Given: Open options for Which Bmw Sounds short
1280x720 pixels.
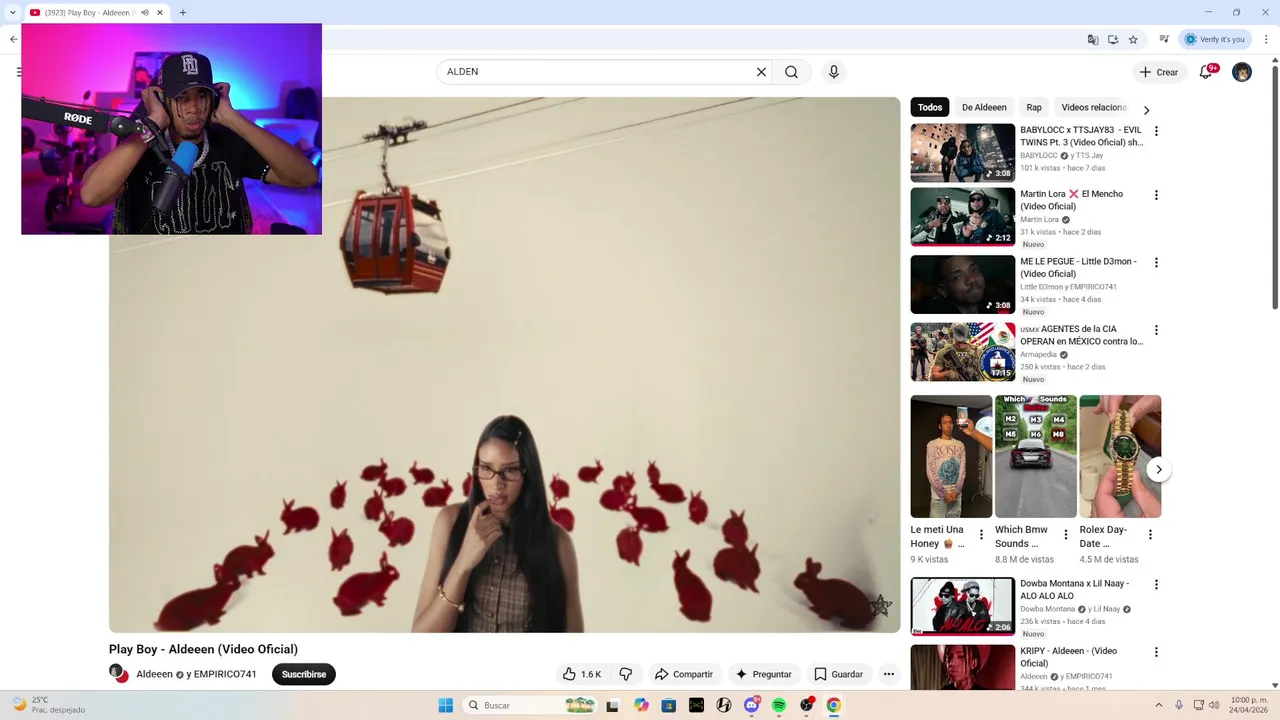Looking at the screenshot, I should (x=1065, y=535).
